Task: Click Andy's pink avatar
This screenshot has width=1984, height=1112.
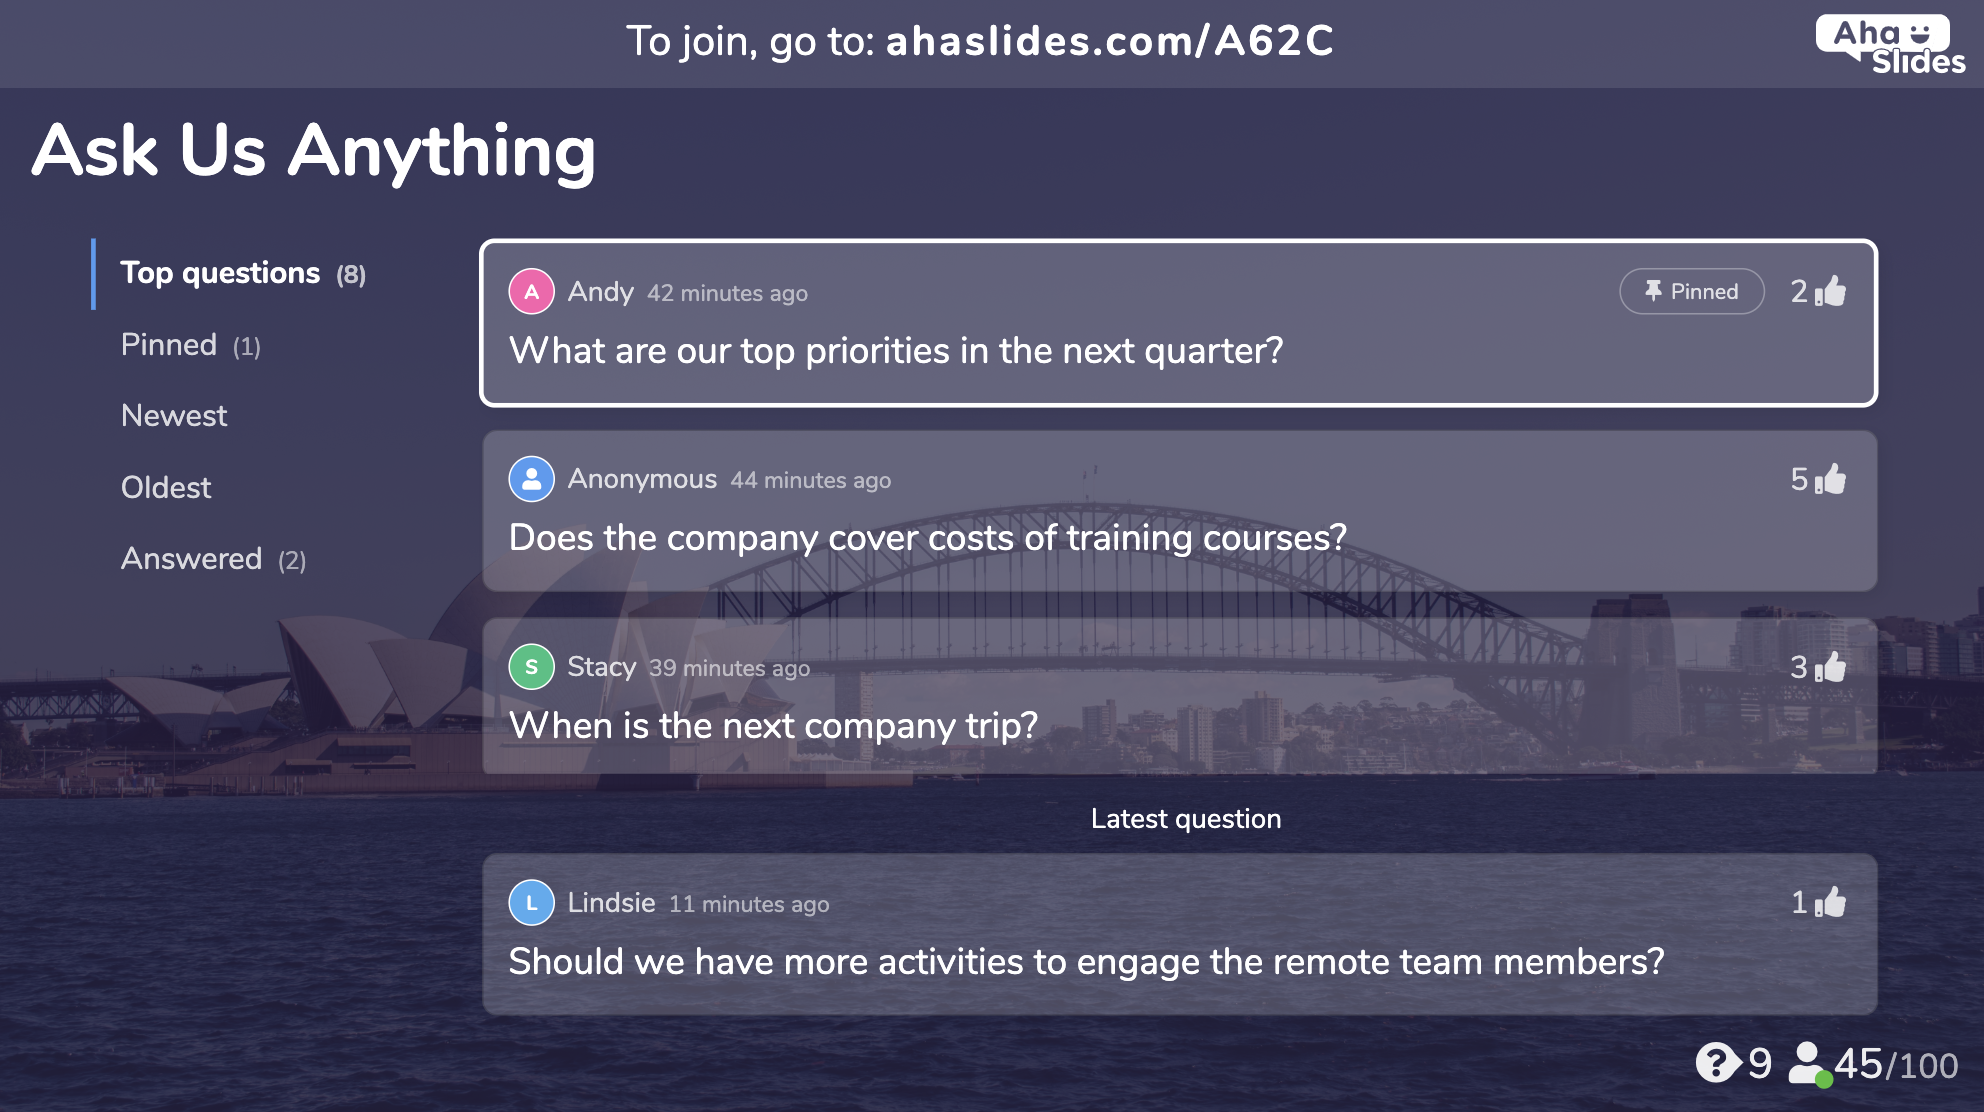Action: tap(532, 292)
